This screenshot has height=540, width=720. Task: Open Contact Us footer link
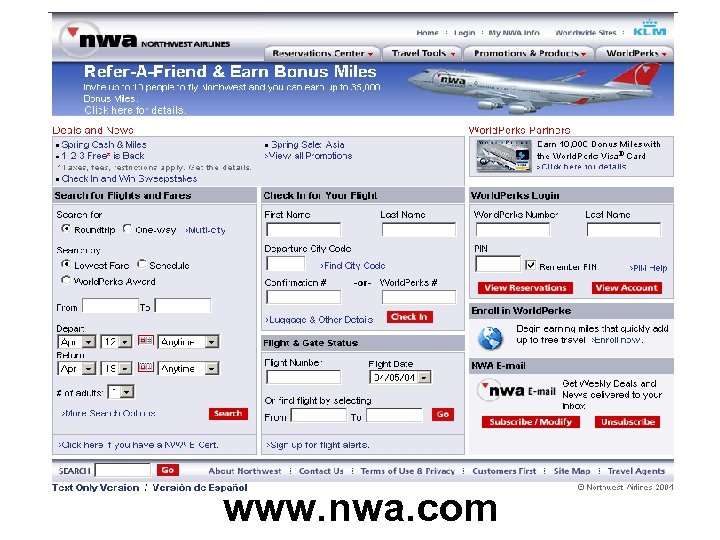(321, 471)
